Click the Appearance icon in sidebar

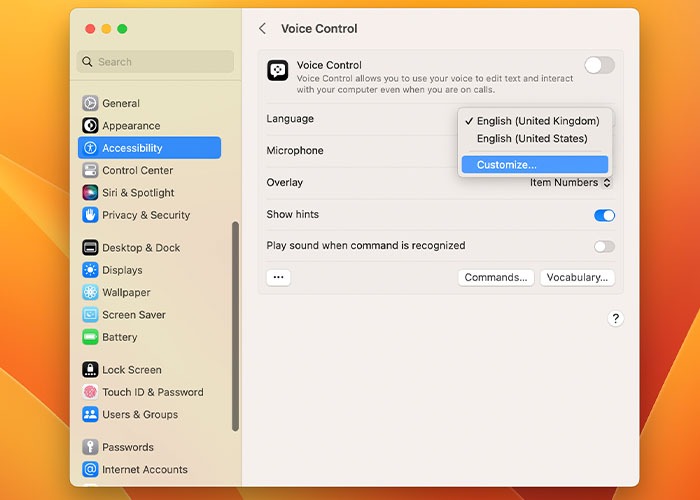coord(90,125)
